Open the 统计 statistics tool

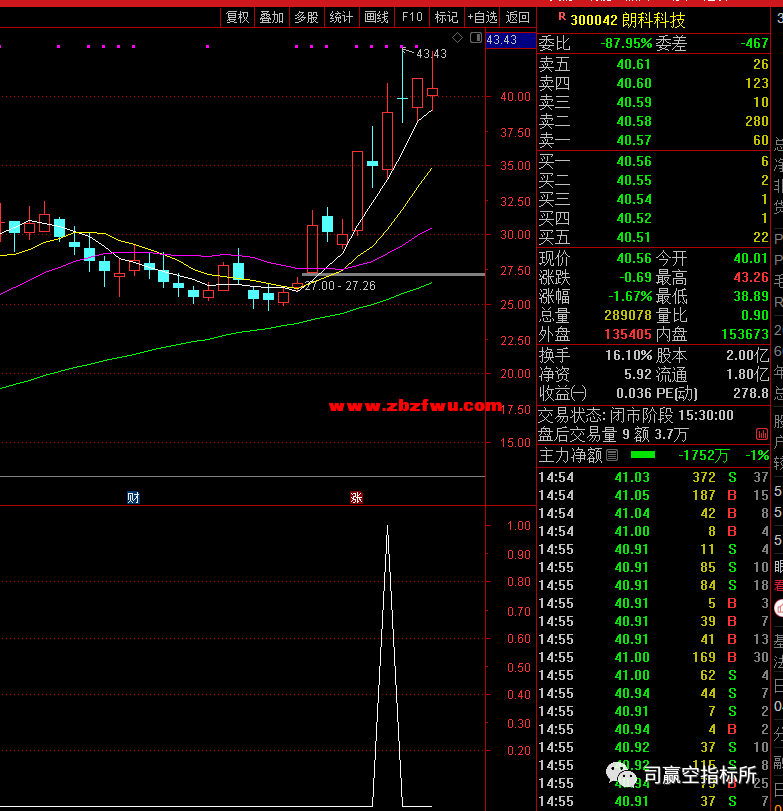[341, 17]
